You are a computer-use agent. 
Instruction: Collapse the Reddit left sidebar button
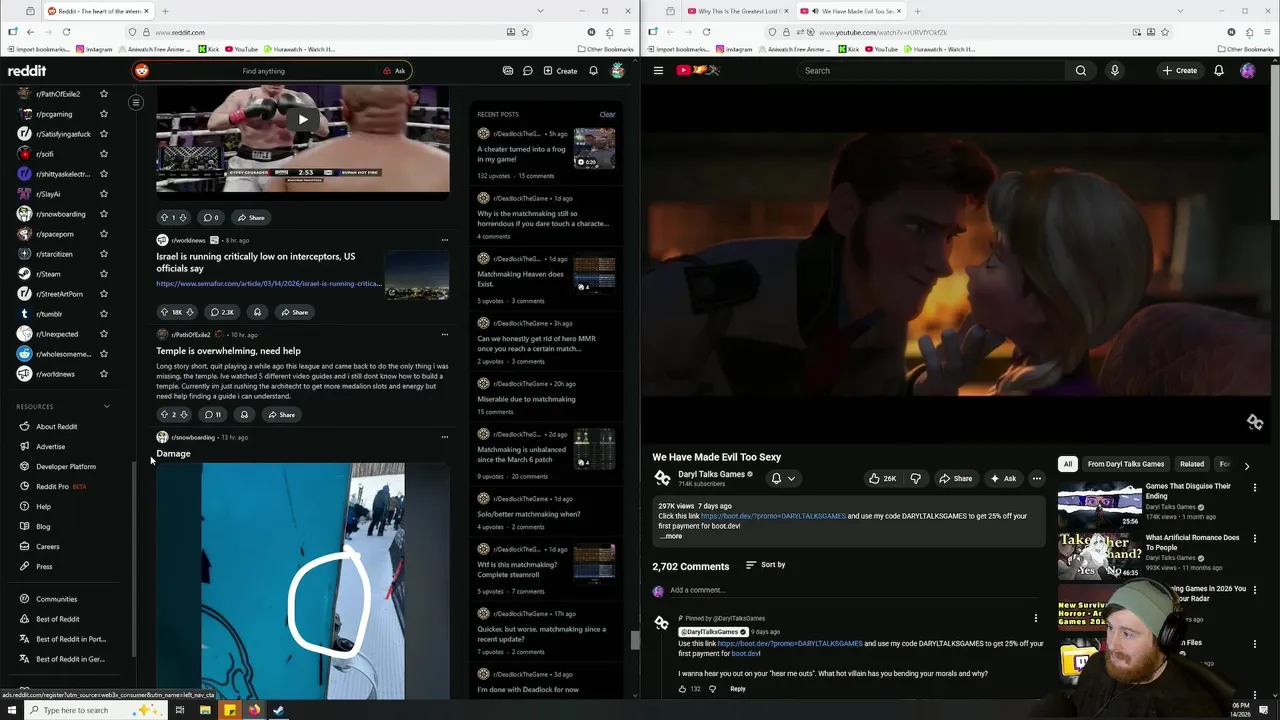(136, 102)
